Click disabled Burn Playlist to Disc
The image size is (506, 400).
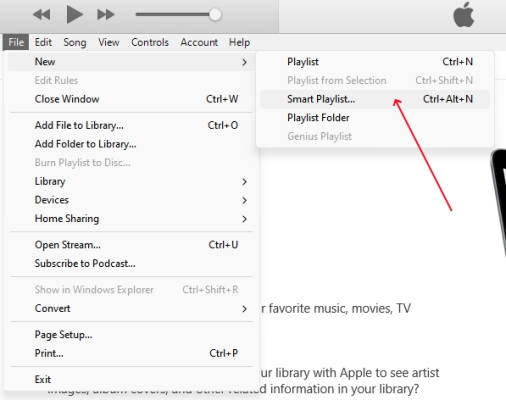coord(131,163)
